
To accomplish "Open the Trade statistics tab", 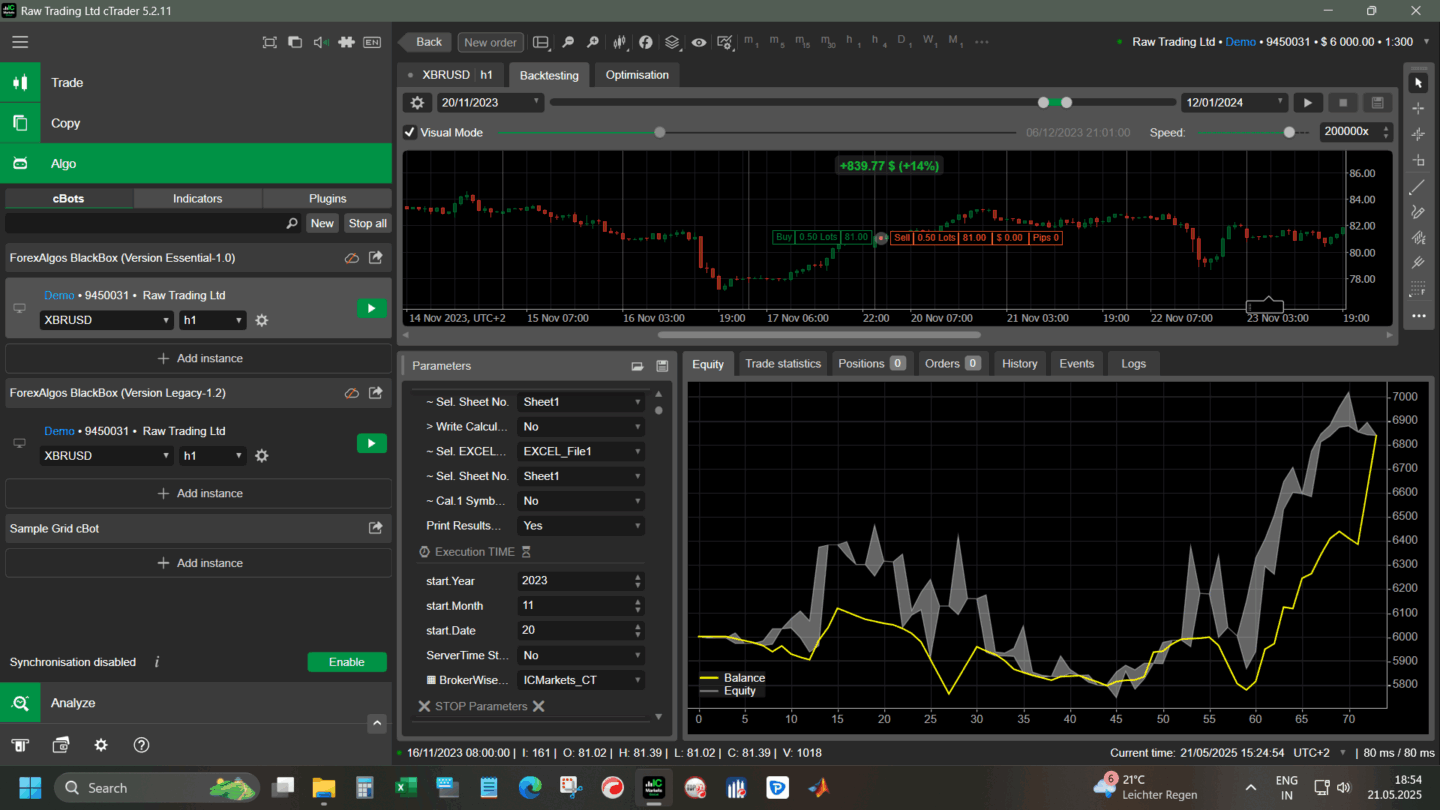I will coord(782,364).
